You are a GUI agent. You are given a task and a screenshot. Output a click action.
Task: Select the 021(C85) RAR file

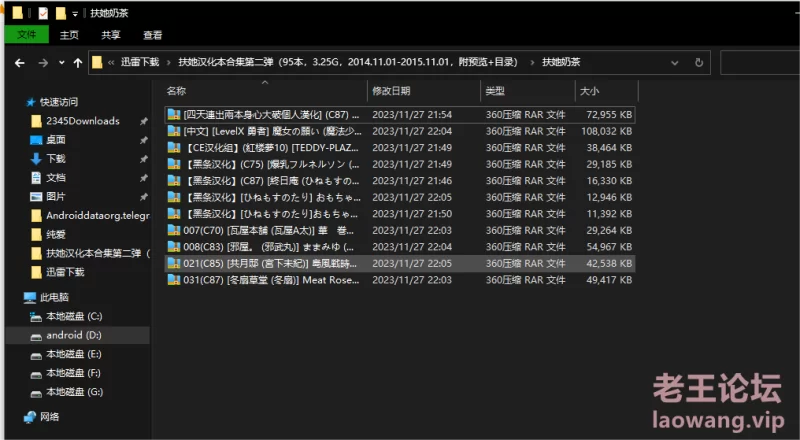(401, 263)
